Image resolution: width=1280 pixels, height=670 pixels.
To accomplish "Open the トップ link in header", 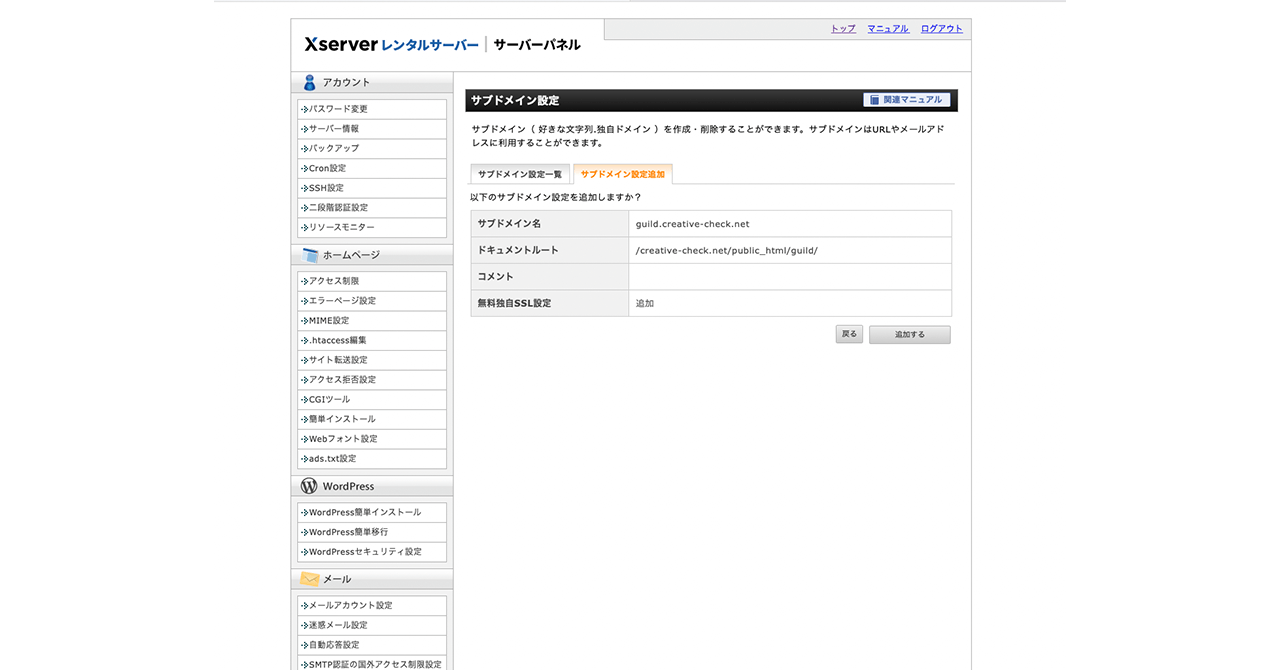I will pyautogui.click(x=843, y=29).
